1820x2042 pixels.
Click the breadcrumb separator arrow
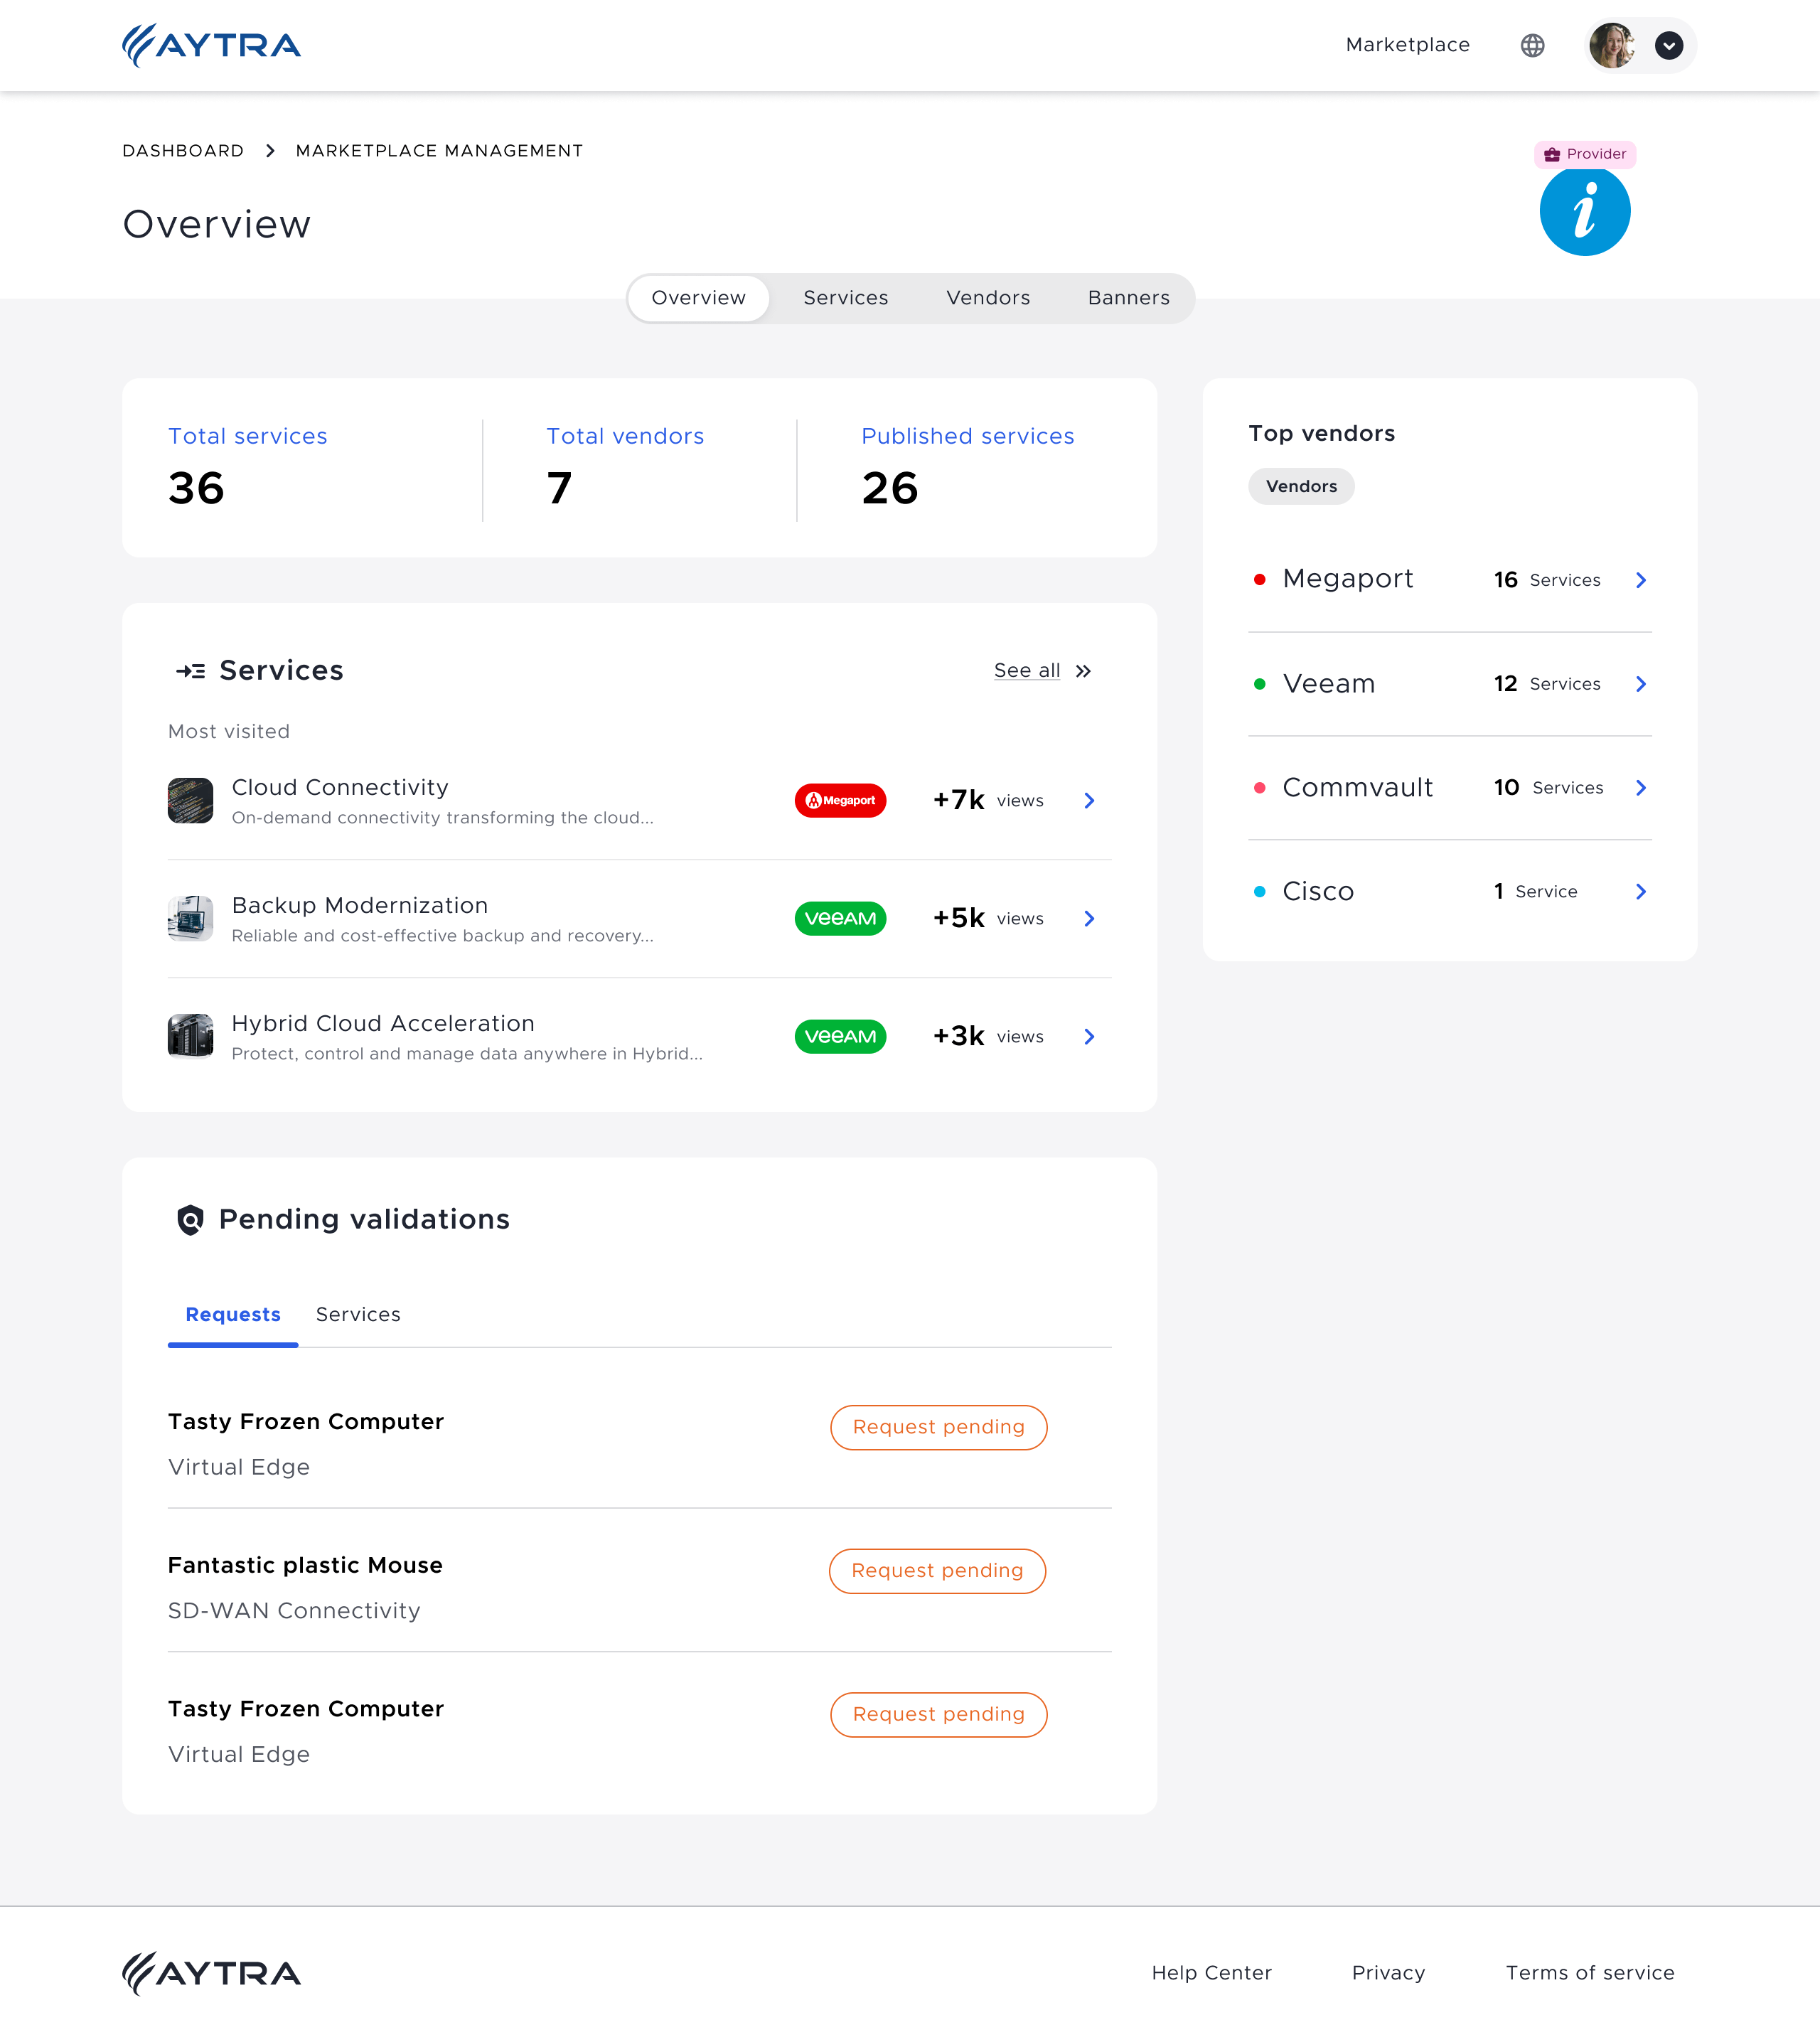pos(270,151)
